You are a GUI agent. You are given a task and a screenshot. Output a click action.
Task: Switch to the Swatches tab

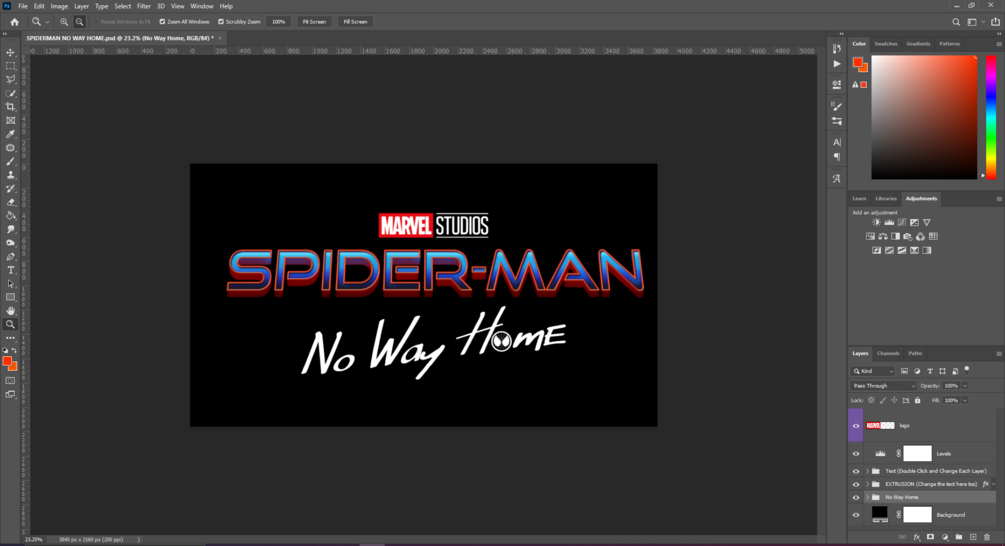tap(885, 44)
